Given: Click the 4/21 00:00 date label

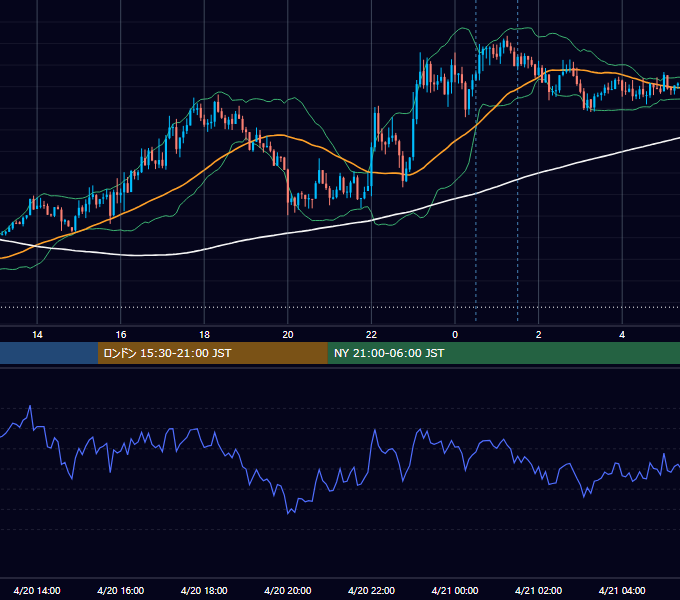Looking at the screenshot, I should click(455, 590).
